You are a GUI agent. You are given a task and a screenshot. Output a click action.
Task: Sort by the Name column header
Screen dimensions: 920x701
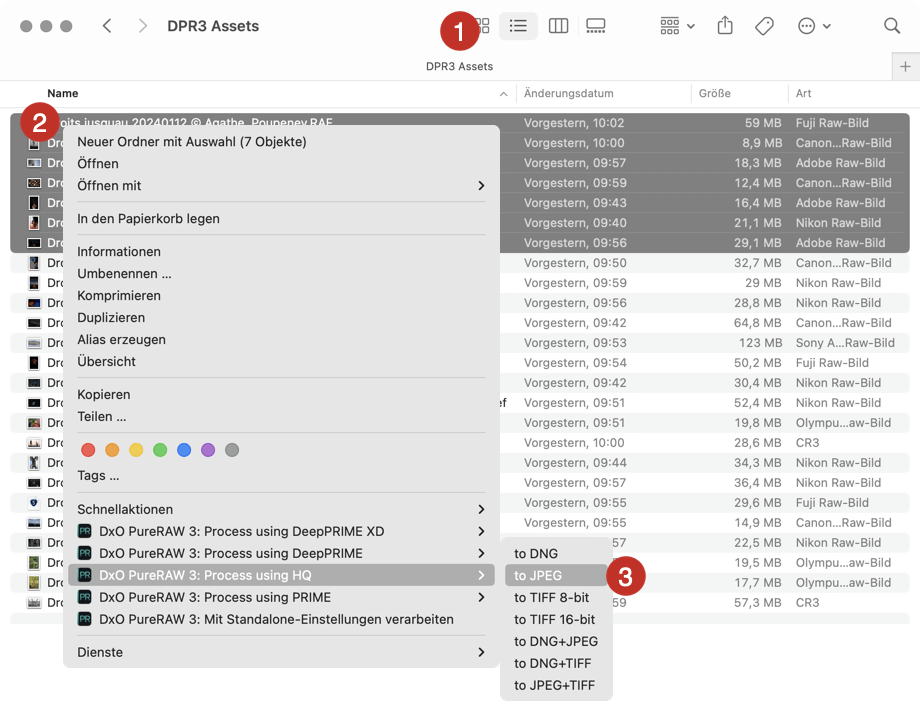(x=63, y=93)
